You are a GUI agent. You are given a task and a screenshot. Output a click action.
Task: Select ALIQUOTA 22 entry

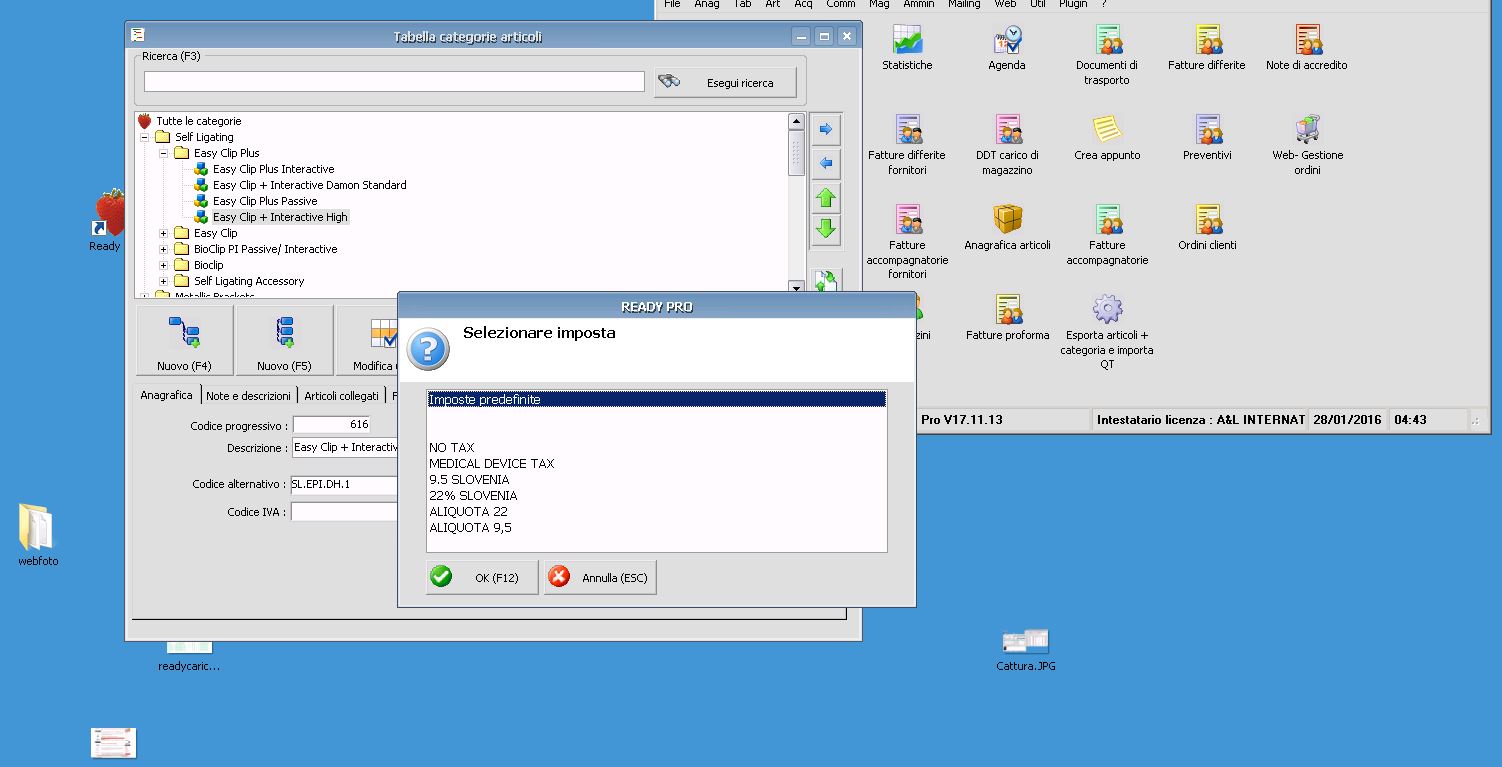click(657, 512)
